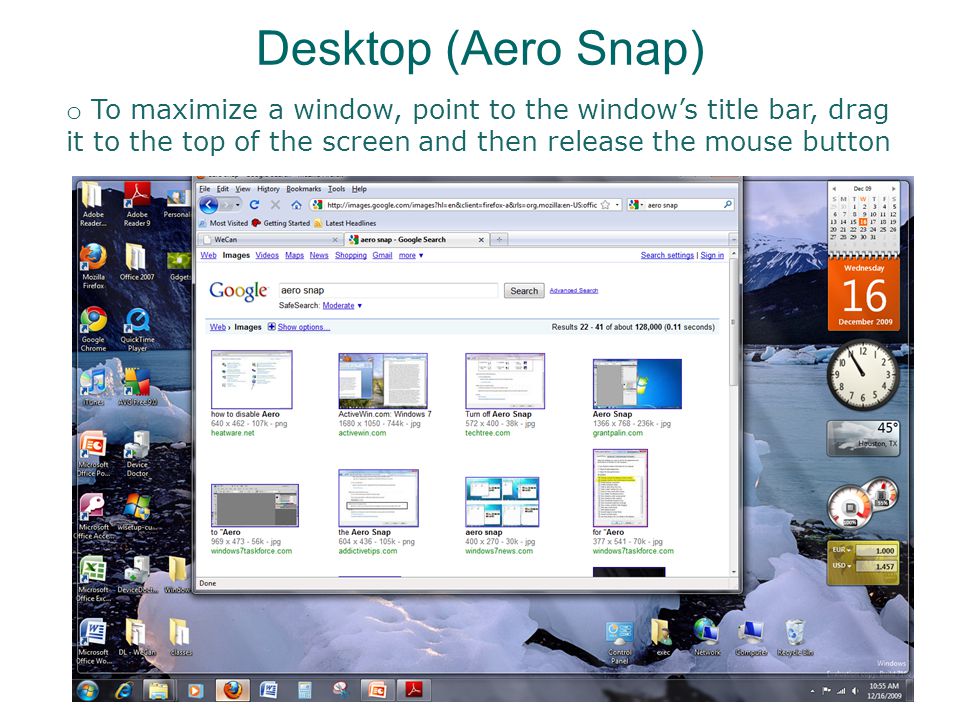
Task: Open Adobe Reader taskbar icon
Action: pos(414,691)
